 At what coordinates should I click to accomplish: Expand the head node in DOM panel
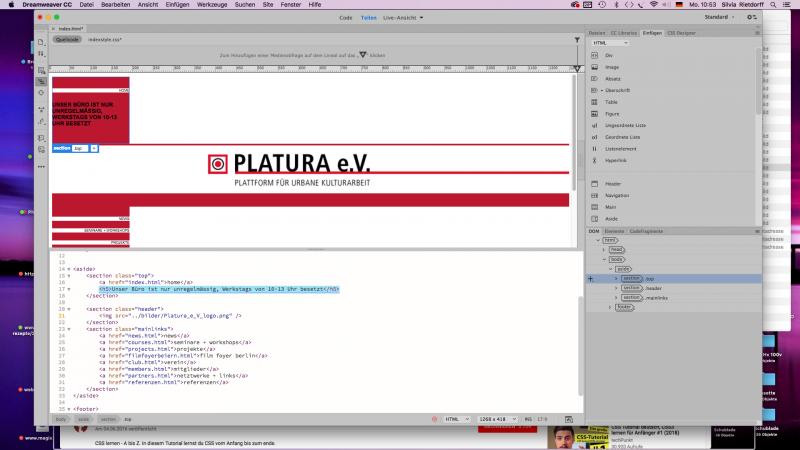click(606, 249)
